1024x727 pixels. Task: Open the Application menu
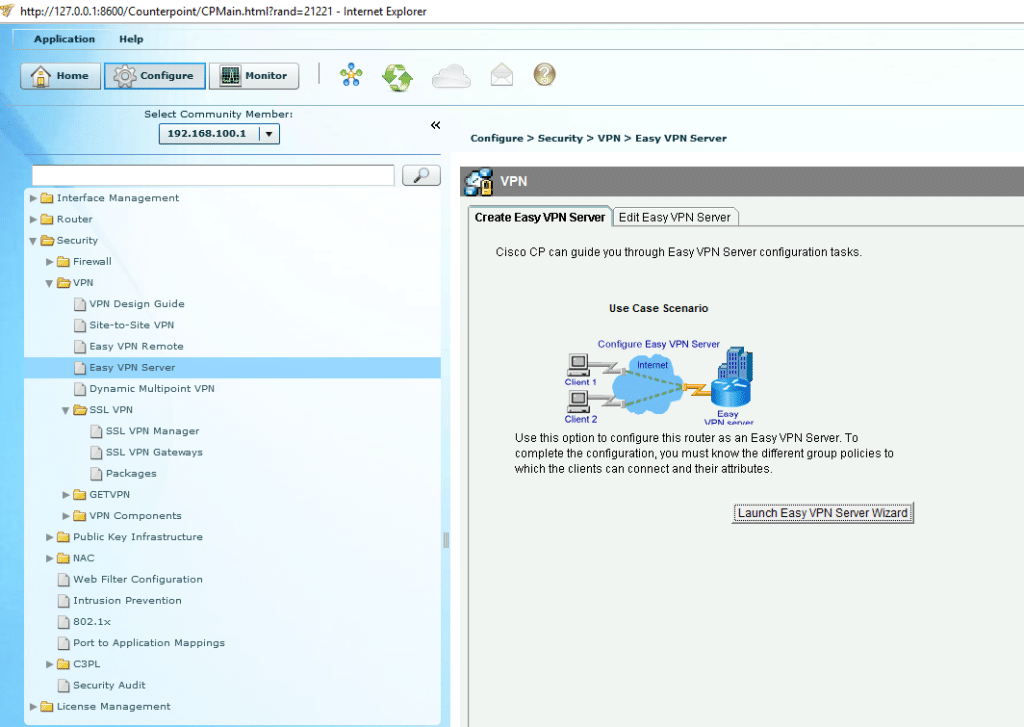point(64,38)
